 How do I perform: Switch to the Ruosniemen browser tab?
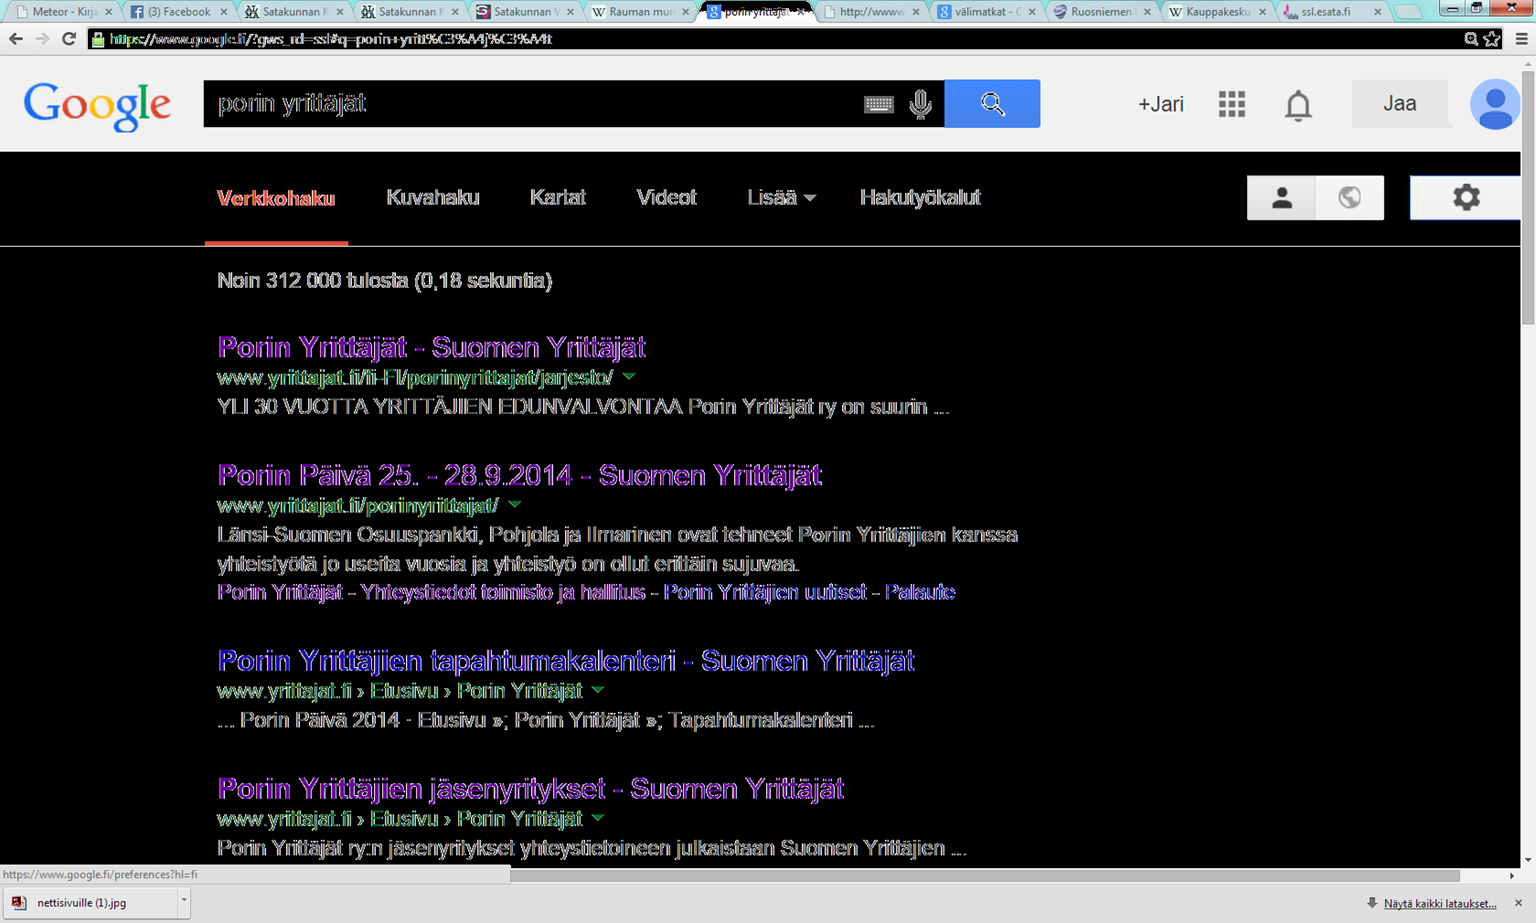click(x=1100, y=12)
